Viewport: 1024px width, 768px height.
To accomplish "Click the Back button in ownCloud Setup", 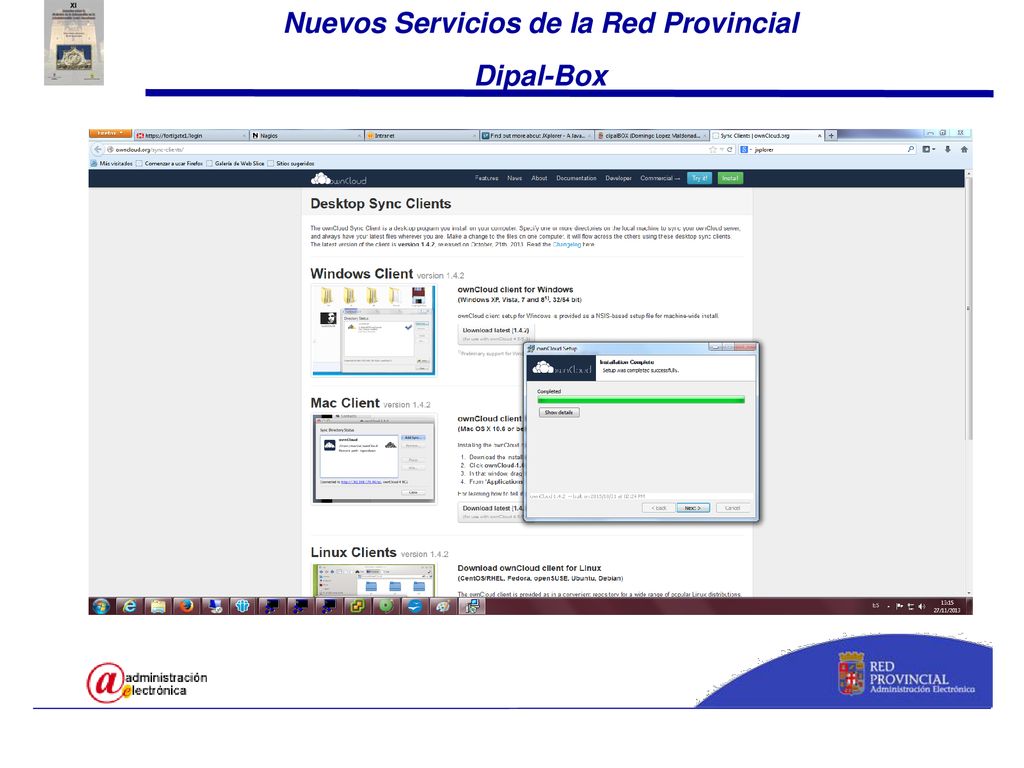I will click(658, 507).
